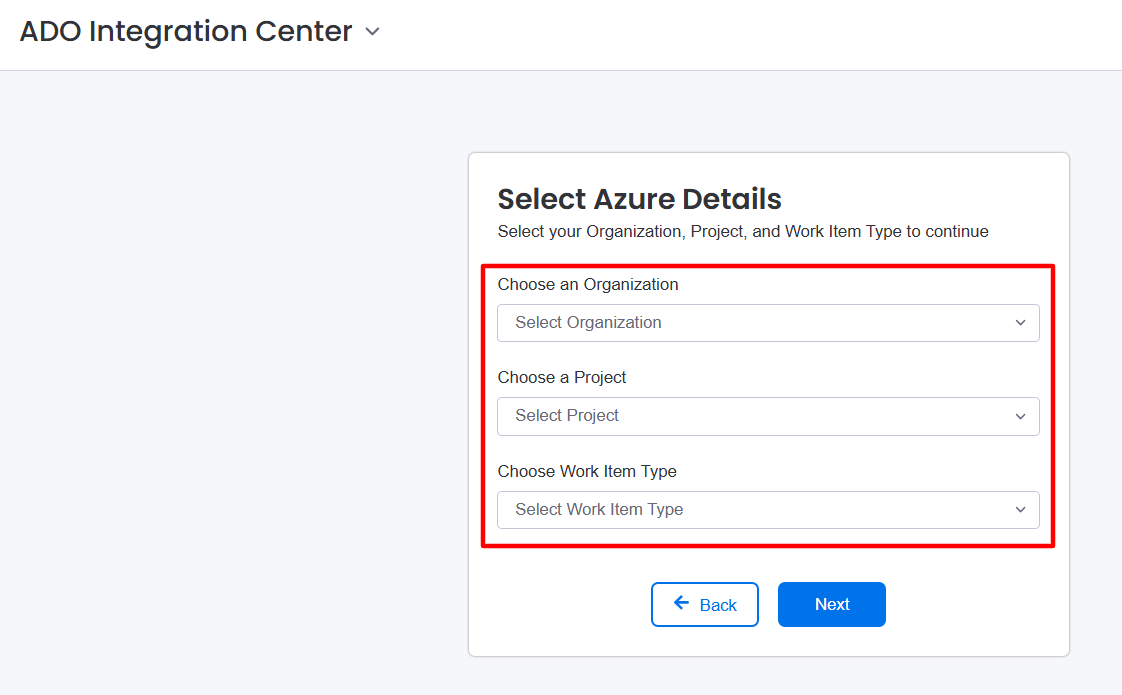Click the ADO Integration Center heading text
Viewport: 1122px width, 695px height.
pos(186,31)
